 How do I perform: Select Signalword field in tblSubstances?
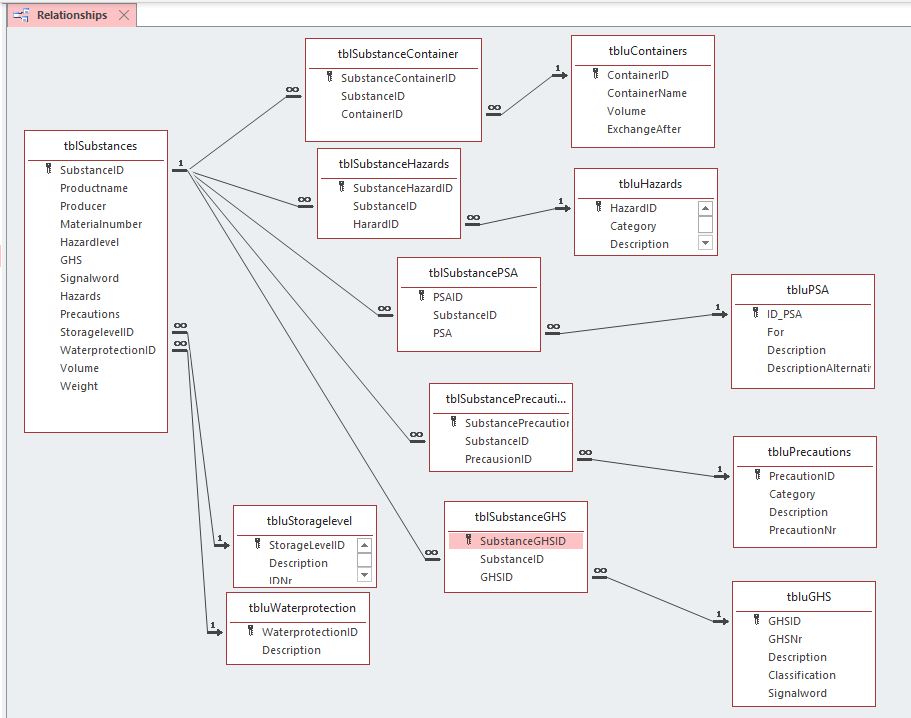pyautogui.click(x=89, y=278)
